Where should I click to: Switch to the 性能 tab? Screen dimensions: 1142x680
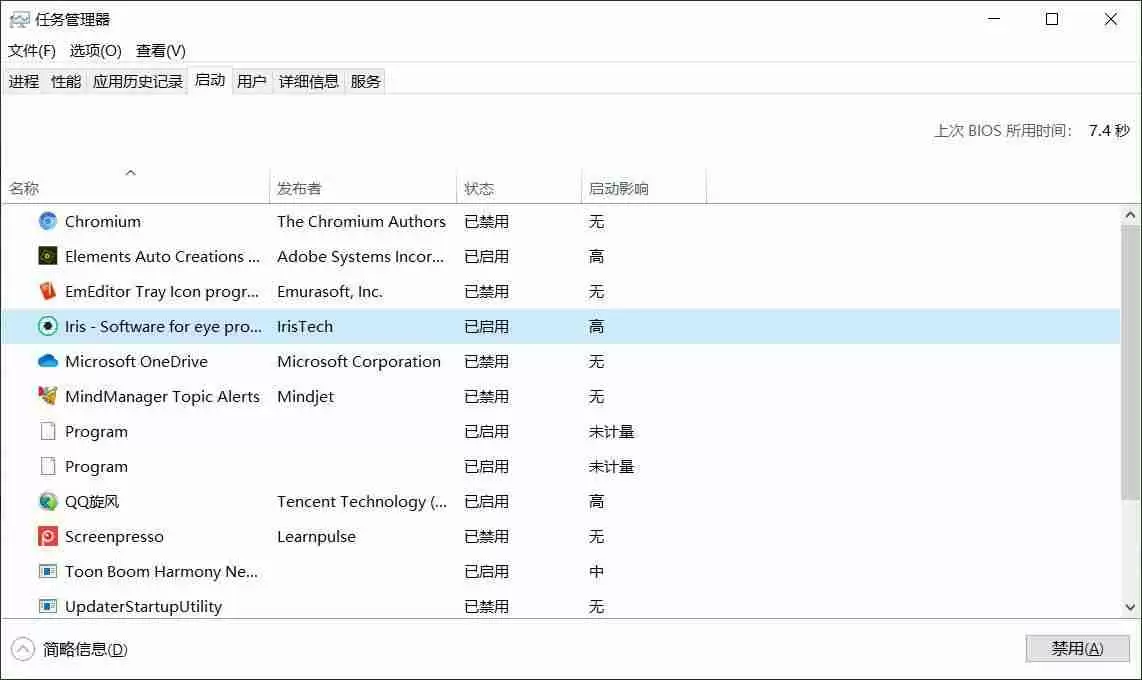pyautogui.click(x=64, y=81)
